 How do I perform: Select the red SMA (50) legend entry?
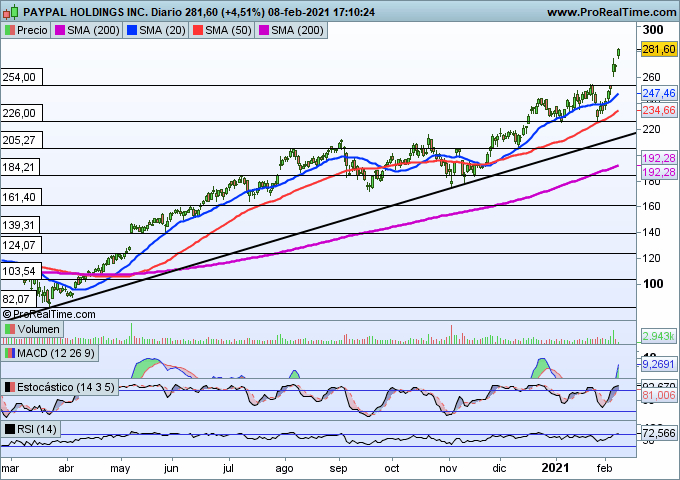pos(222,30)
